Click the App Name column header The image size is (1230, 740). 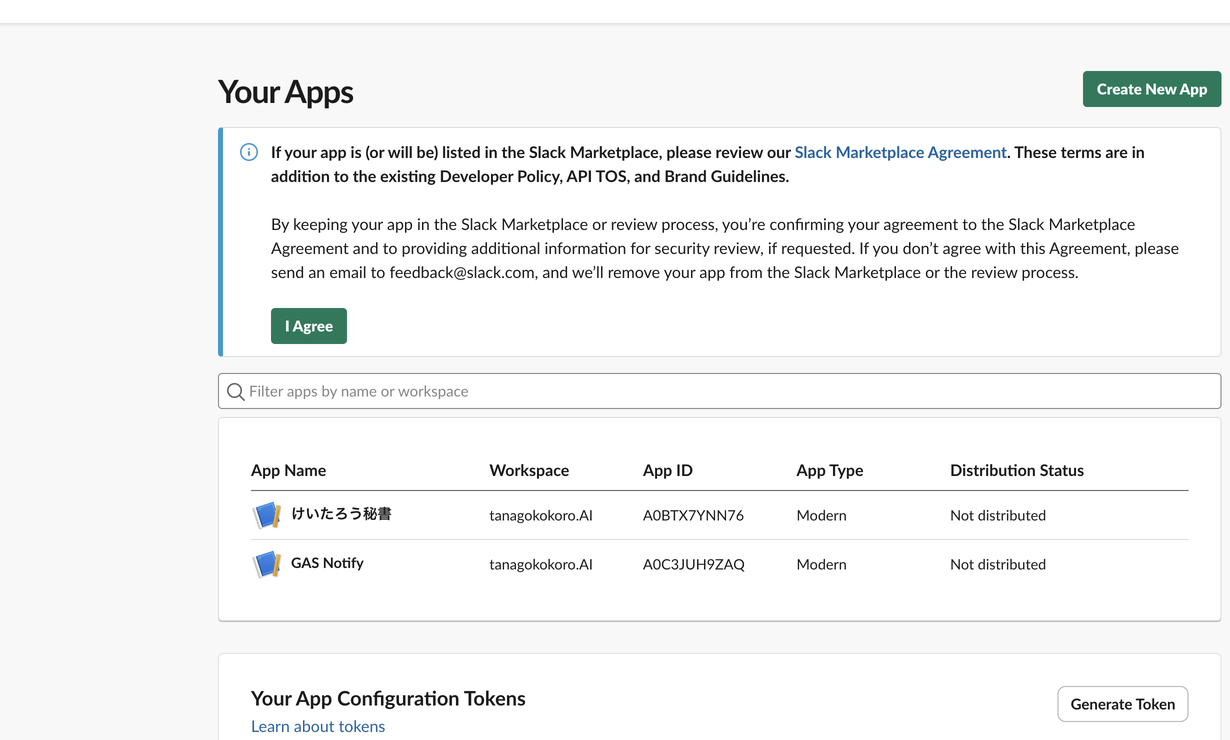288,470
